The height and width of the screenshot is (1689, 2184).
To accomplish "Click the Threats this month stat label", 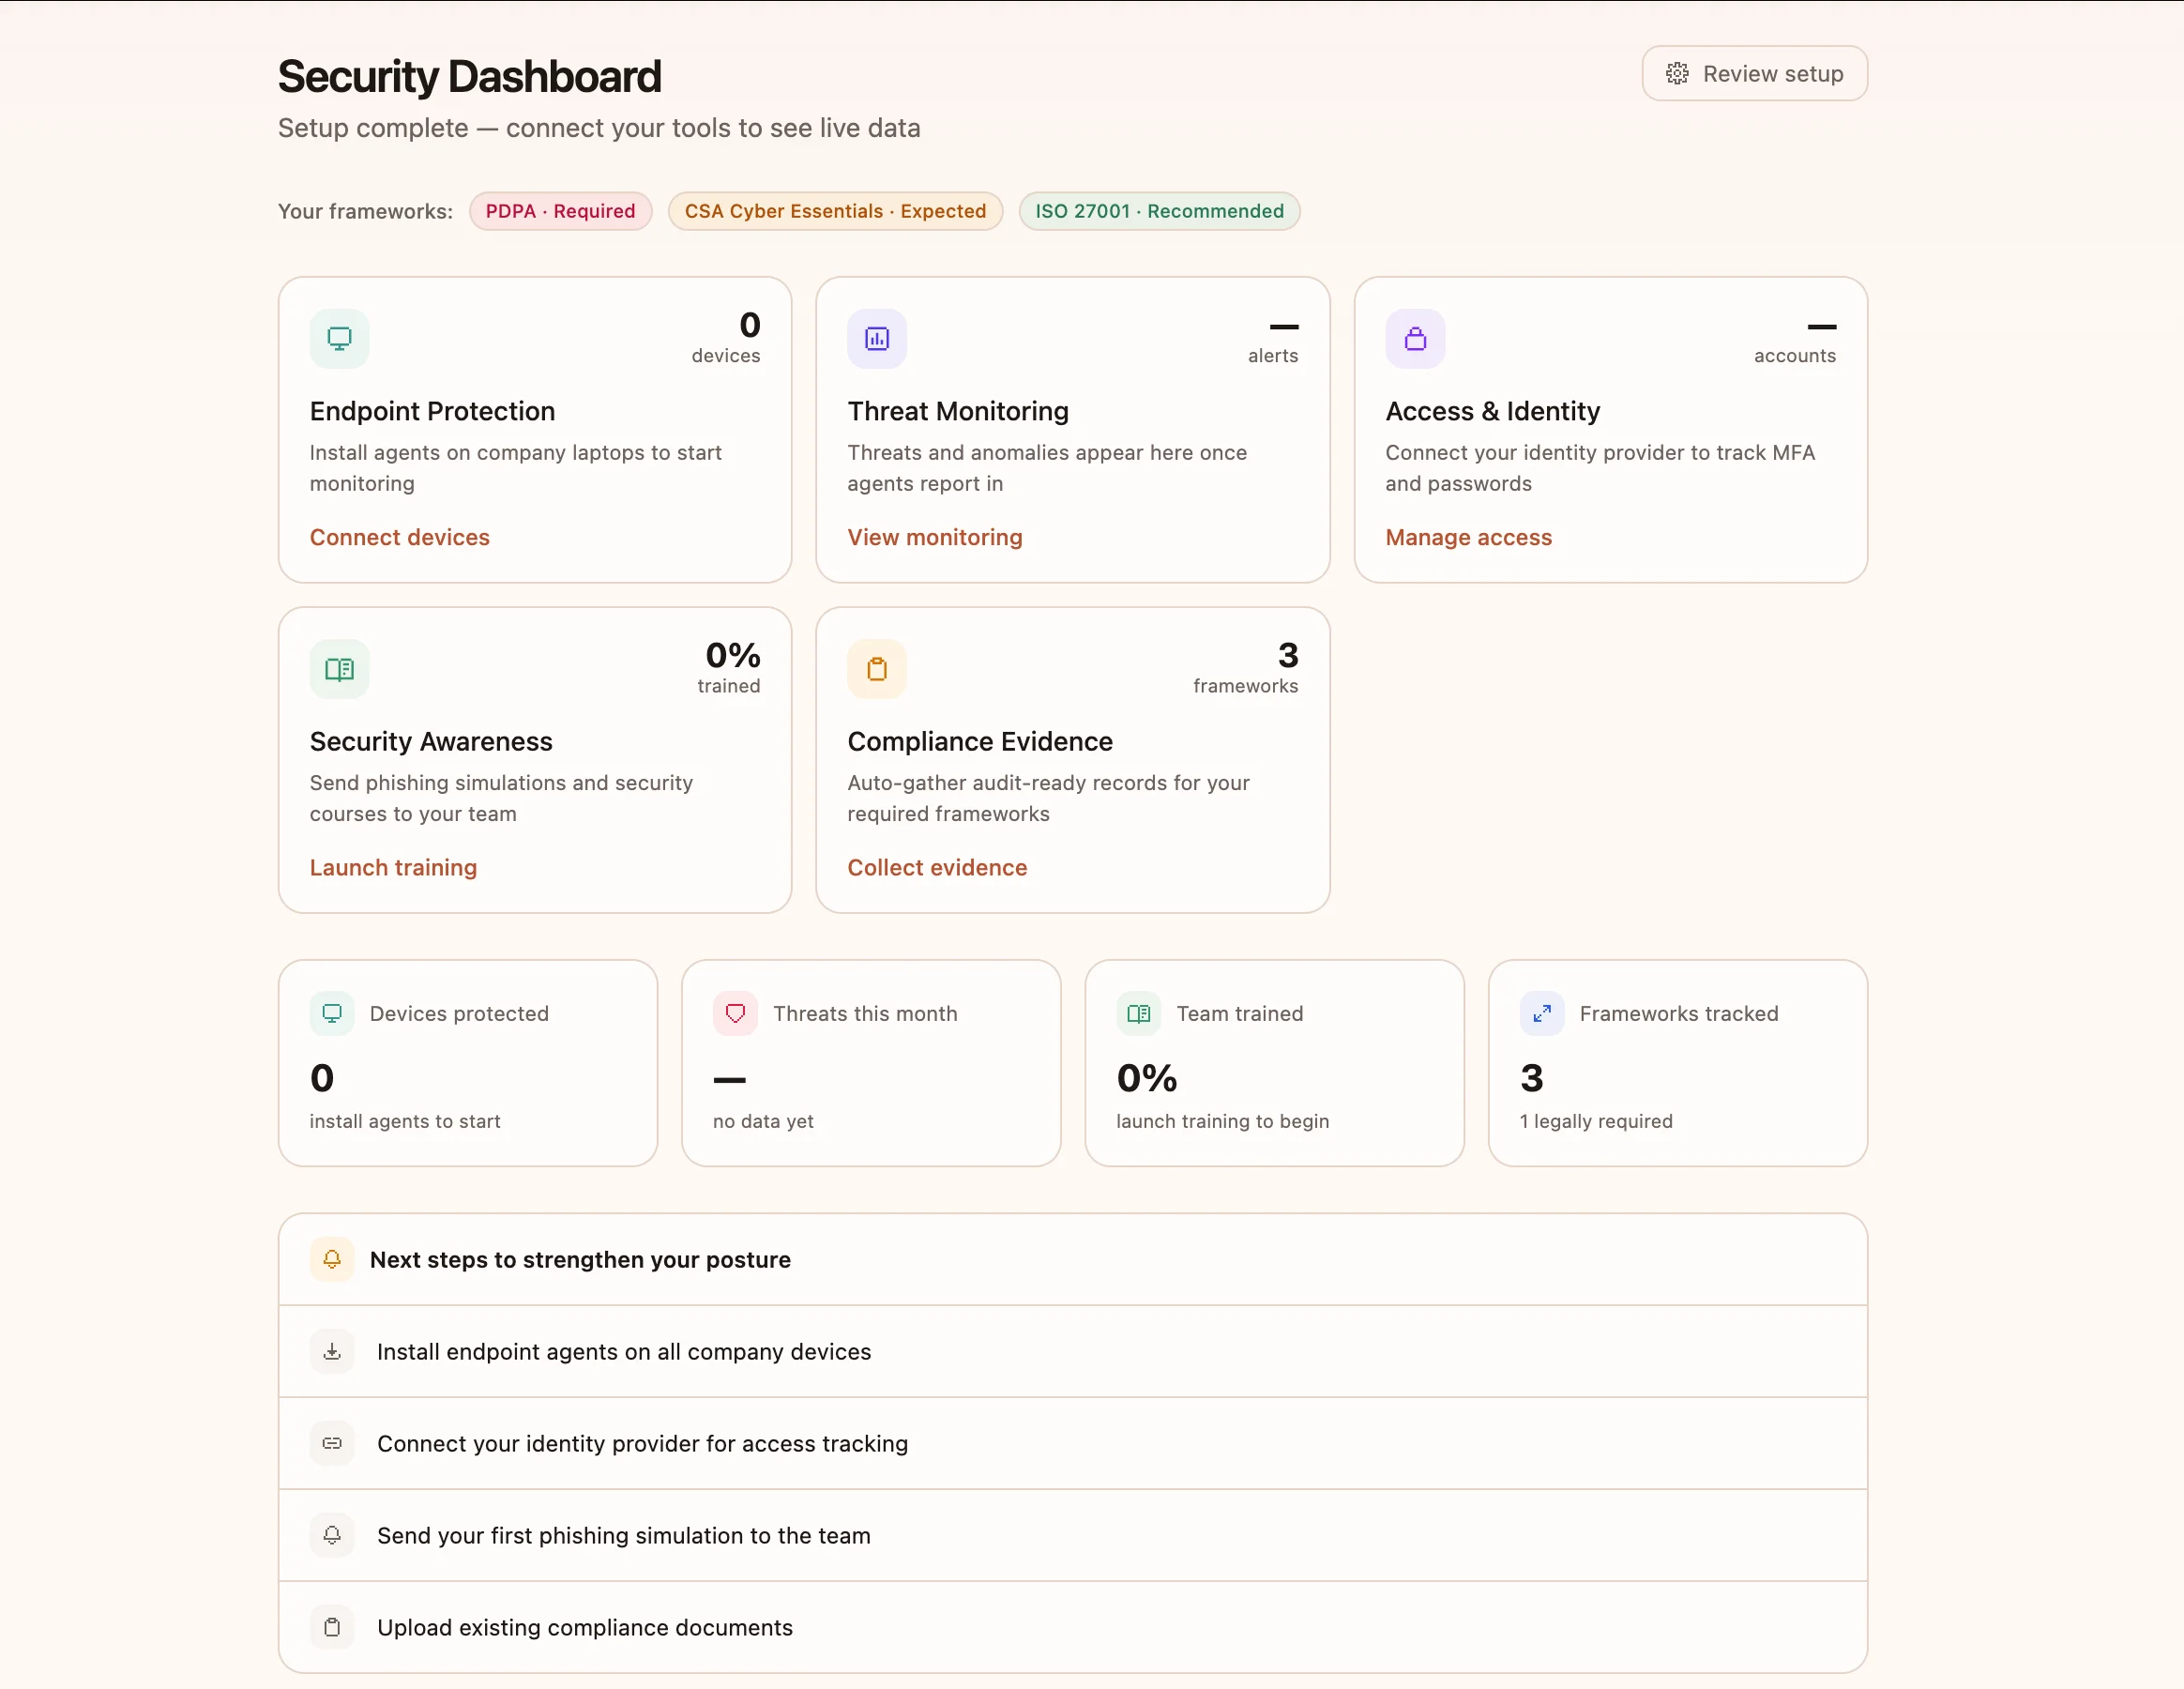I will [x=865, y=1013].
